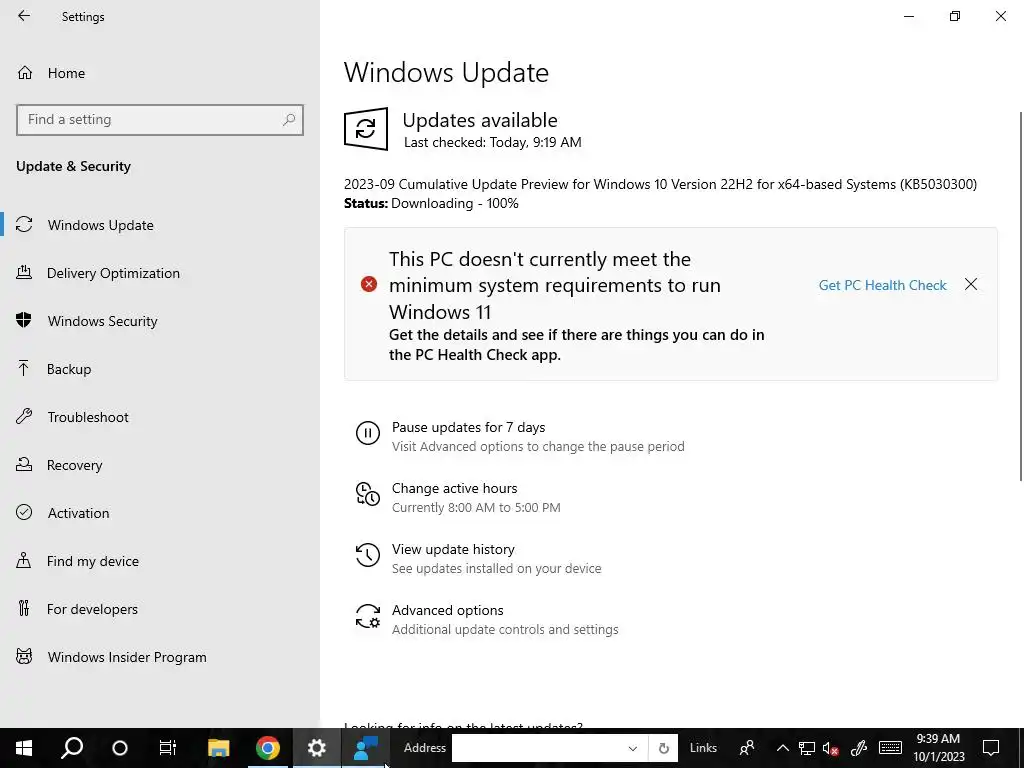Viewport: 1024px width, 768px height.
Task: Go back with the Settings back arrow
Action: pos(24,16)
